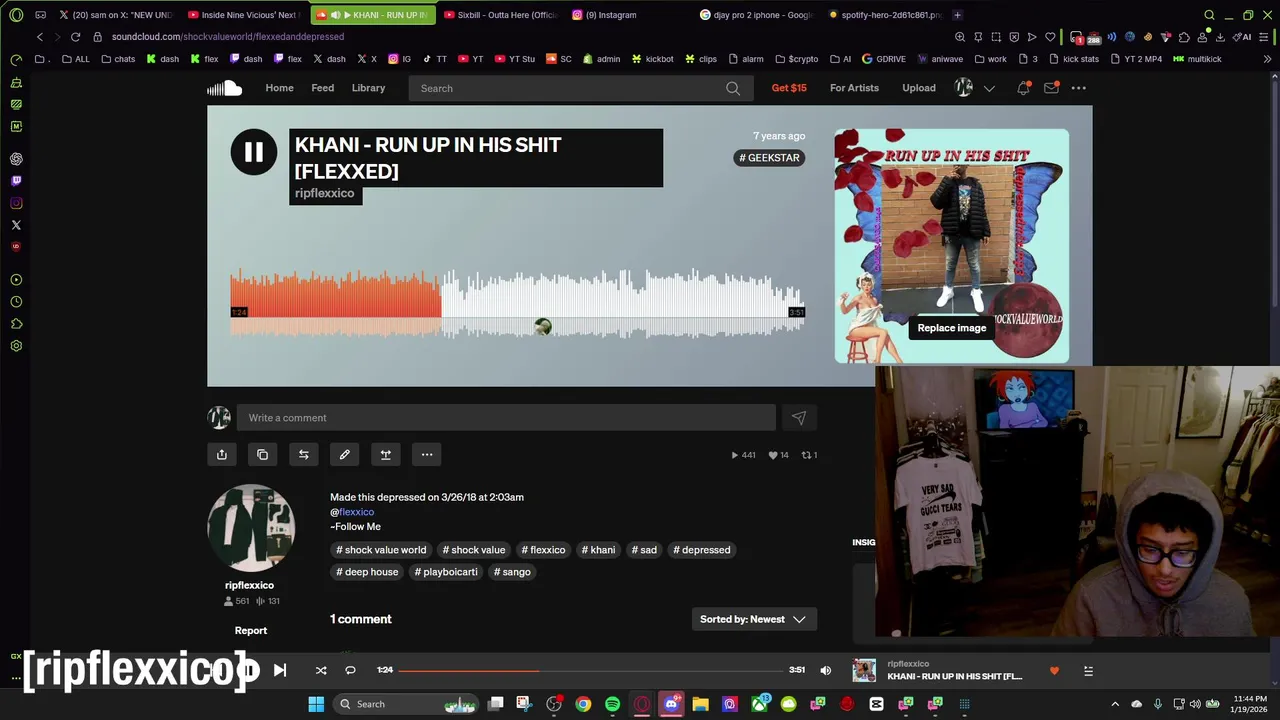Open For Artists page

click(x=854, y=88)
